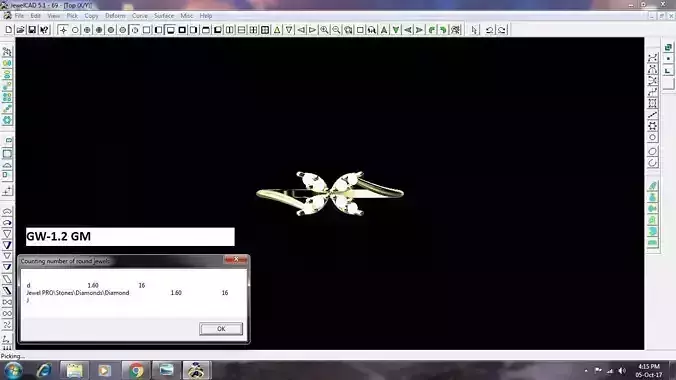Open the File Explorer folder on taskbar
The width and height of the screenshot is (676, 380).
[x=74, y=370]
